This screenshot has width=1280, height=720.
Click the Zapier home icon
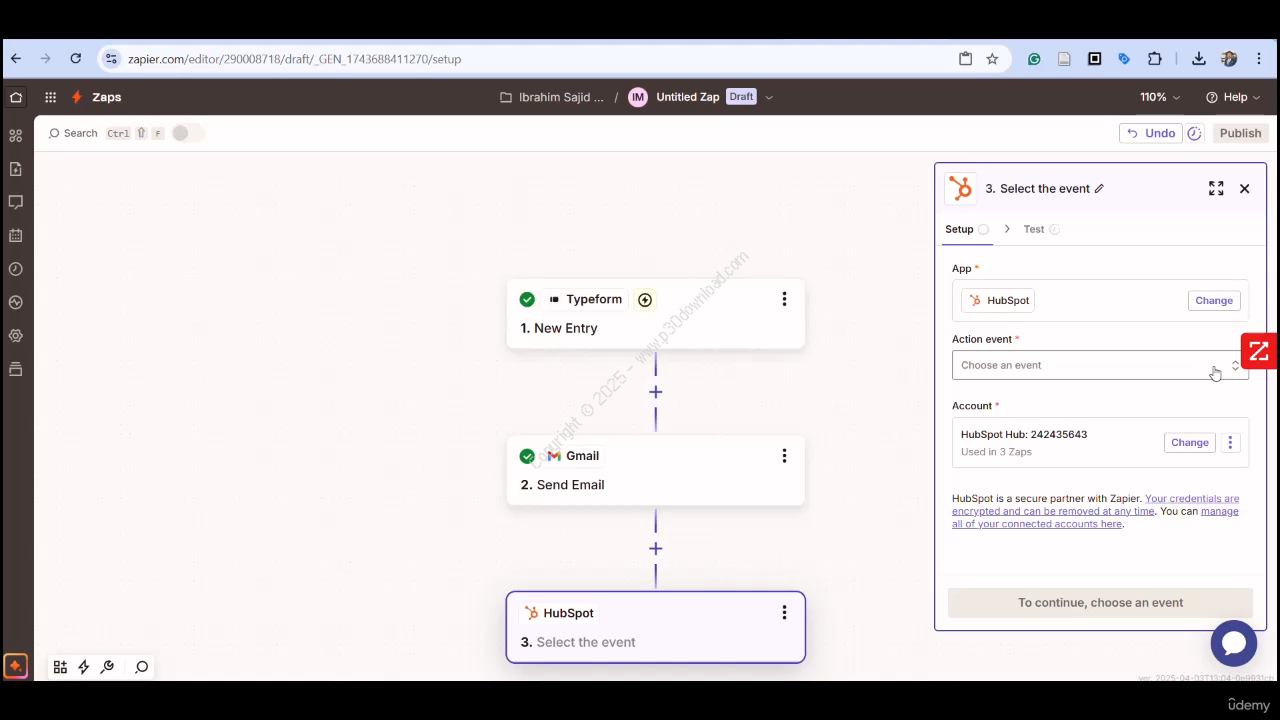click(16, 97)
